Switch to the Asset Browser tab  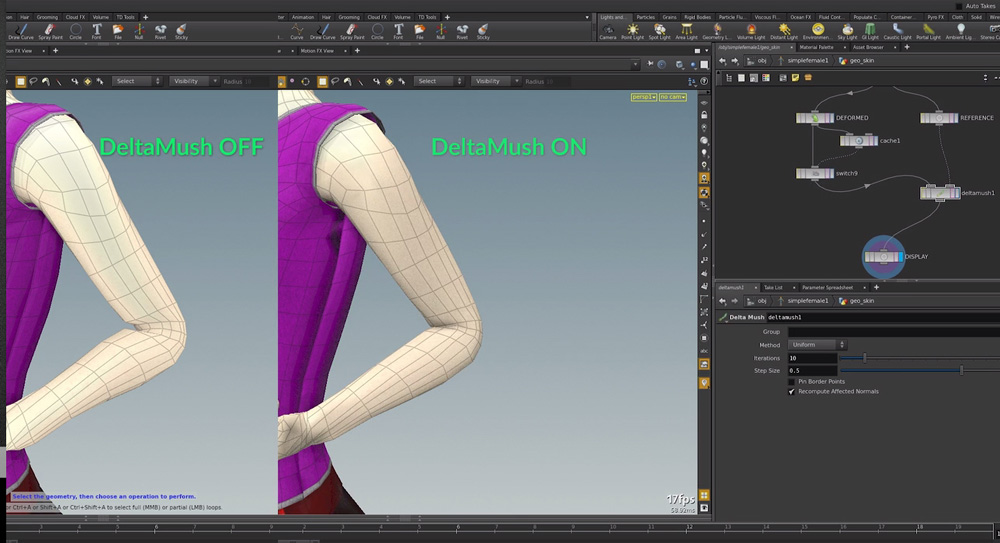pyautogui.click(x=868, y=47)
